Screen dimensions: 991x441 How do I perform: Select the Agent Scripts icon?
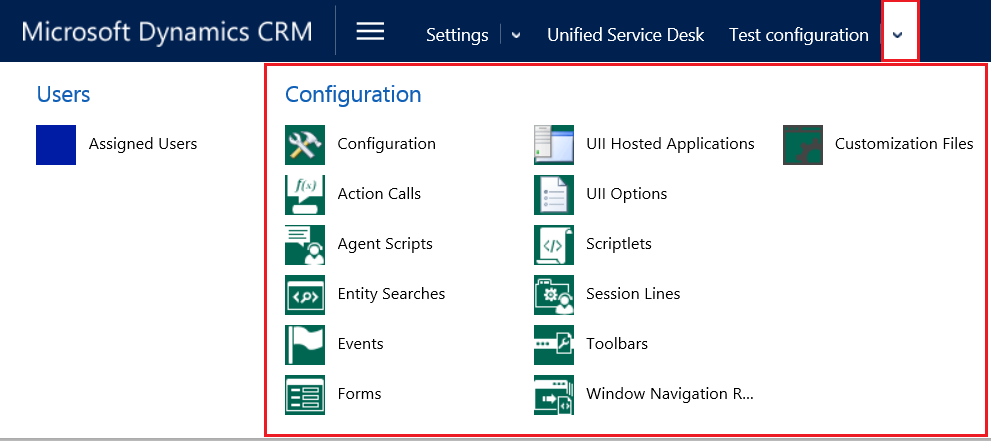305,245
